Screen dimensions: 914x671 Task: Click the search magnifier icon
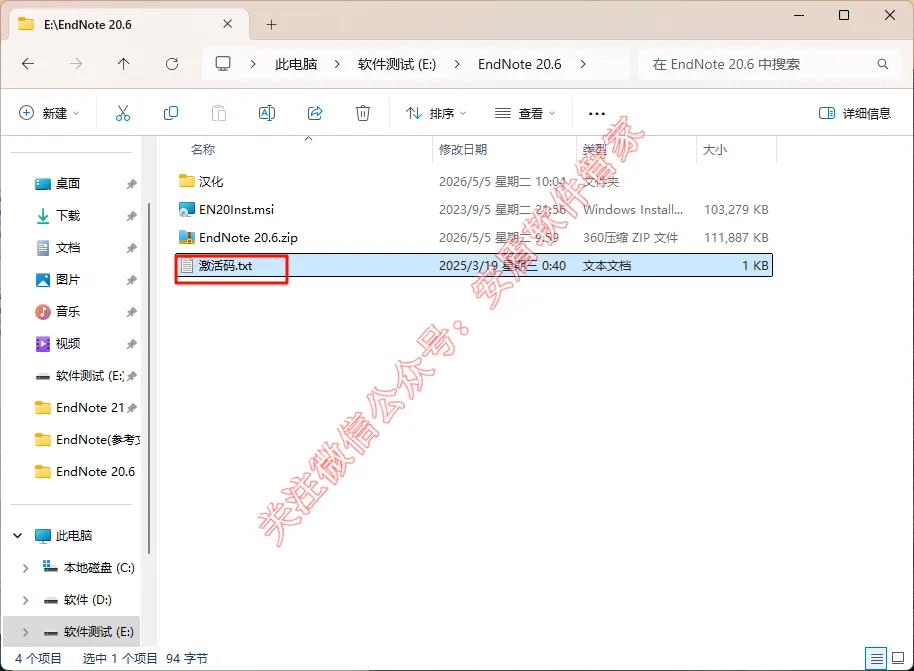[883, 64]
